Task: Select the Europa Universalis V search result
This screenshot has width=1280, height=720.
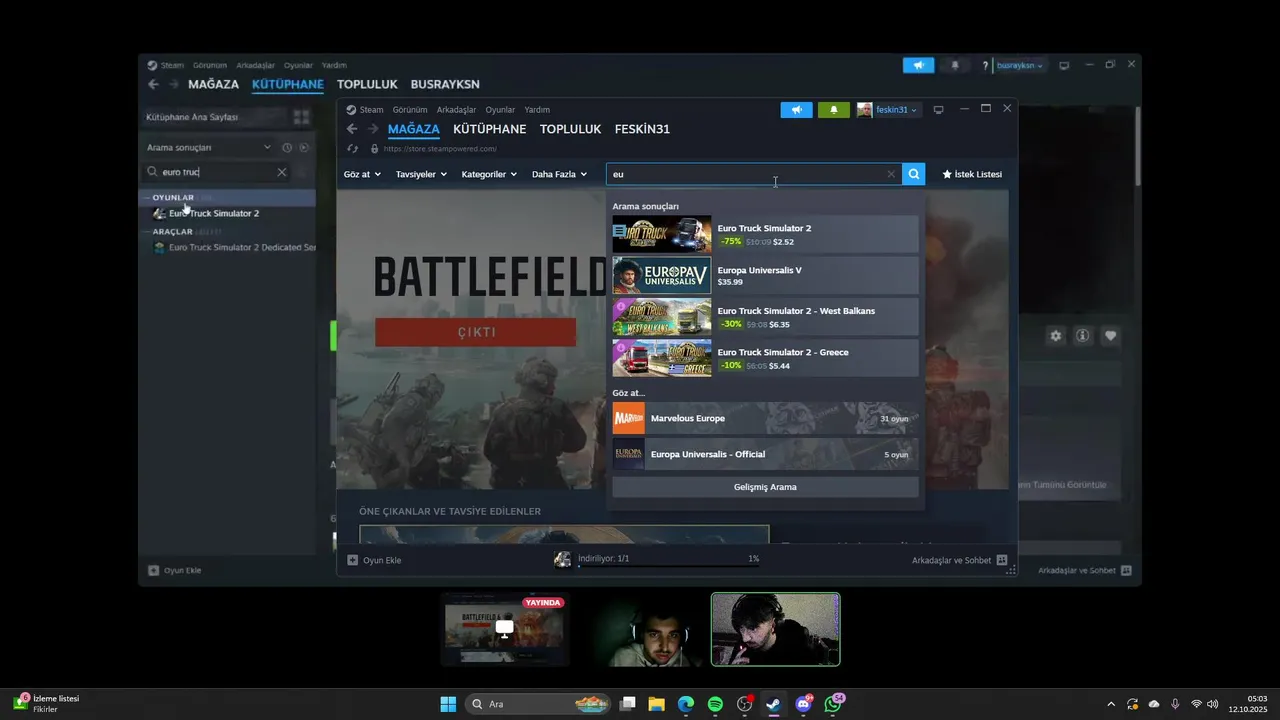Action: (765, 276)
